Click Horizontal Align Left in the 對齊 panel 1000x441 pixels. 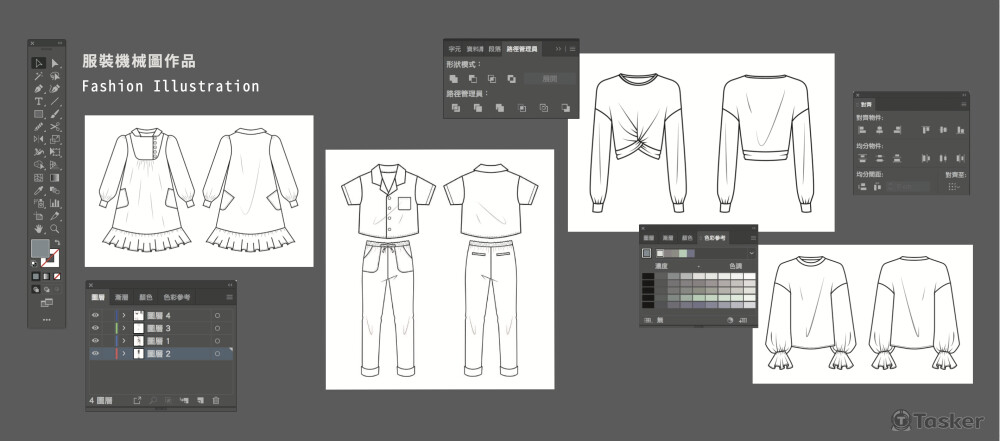click(862, 129)
